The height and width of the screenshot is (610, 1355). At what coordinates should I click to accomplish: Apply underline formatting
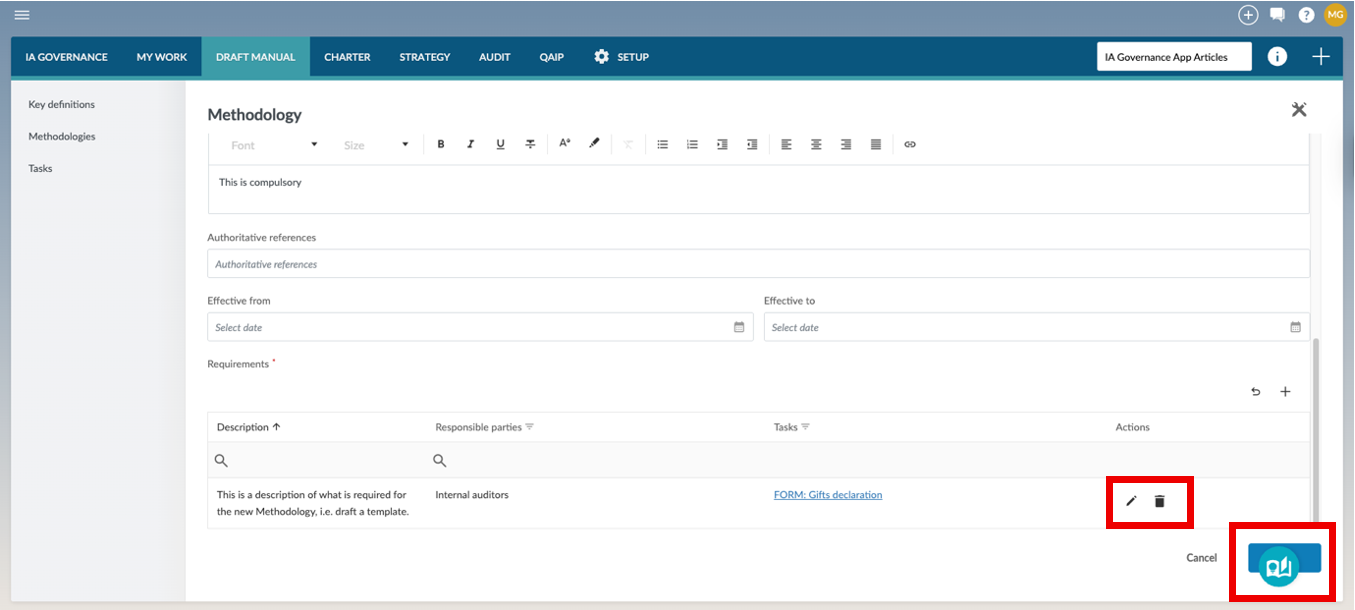[x=501, y=144]
